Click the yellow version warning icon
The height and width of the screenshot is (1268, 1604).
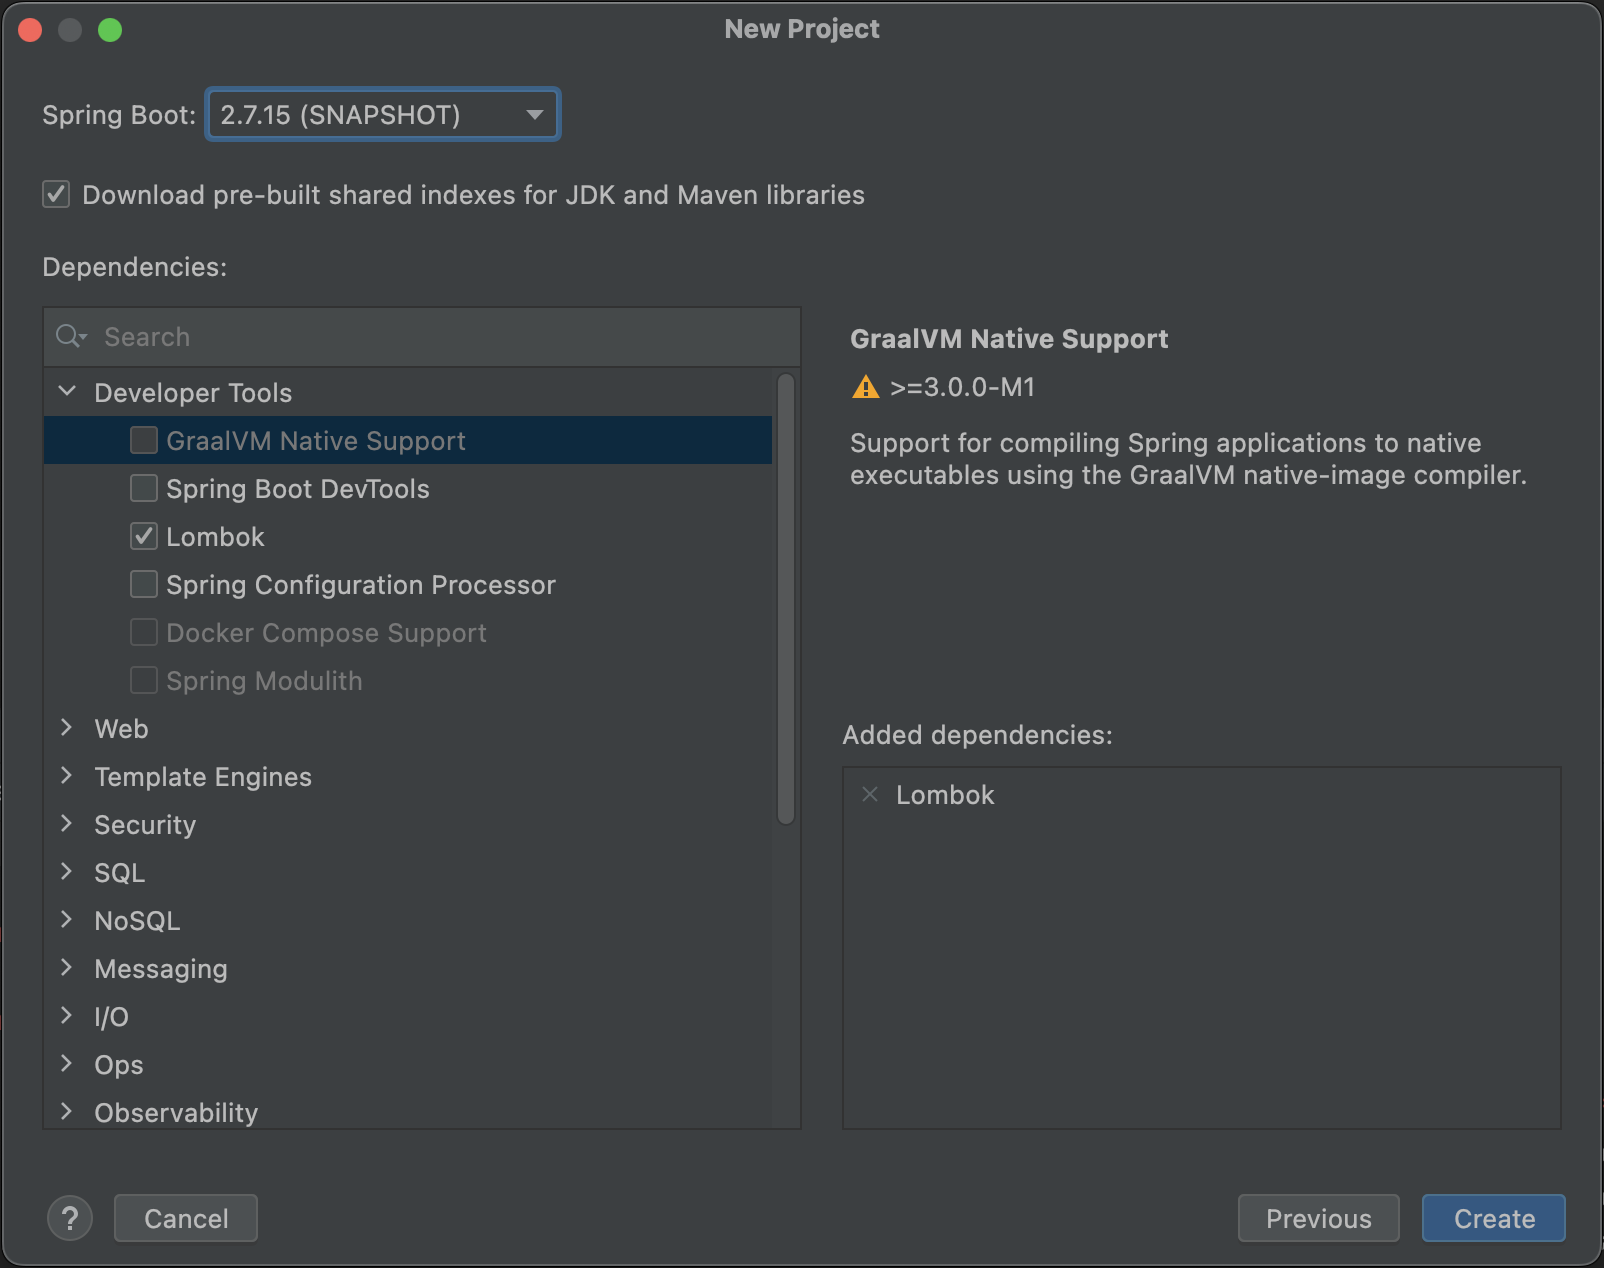(x=865, y=387)
